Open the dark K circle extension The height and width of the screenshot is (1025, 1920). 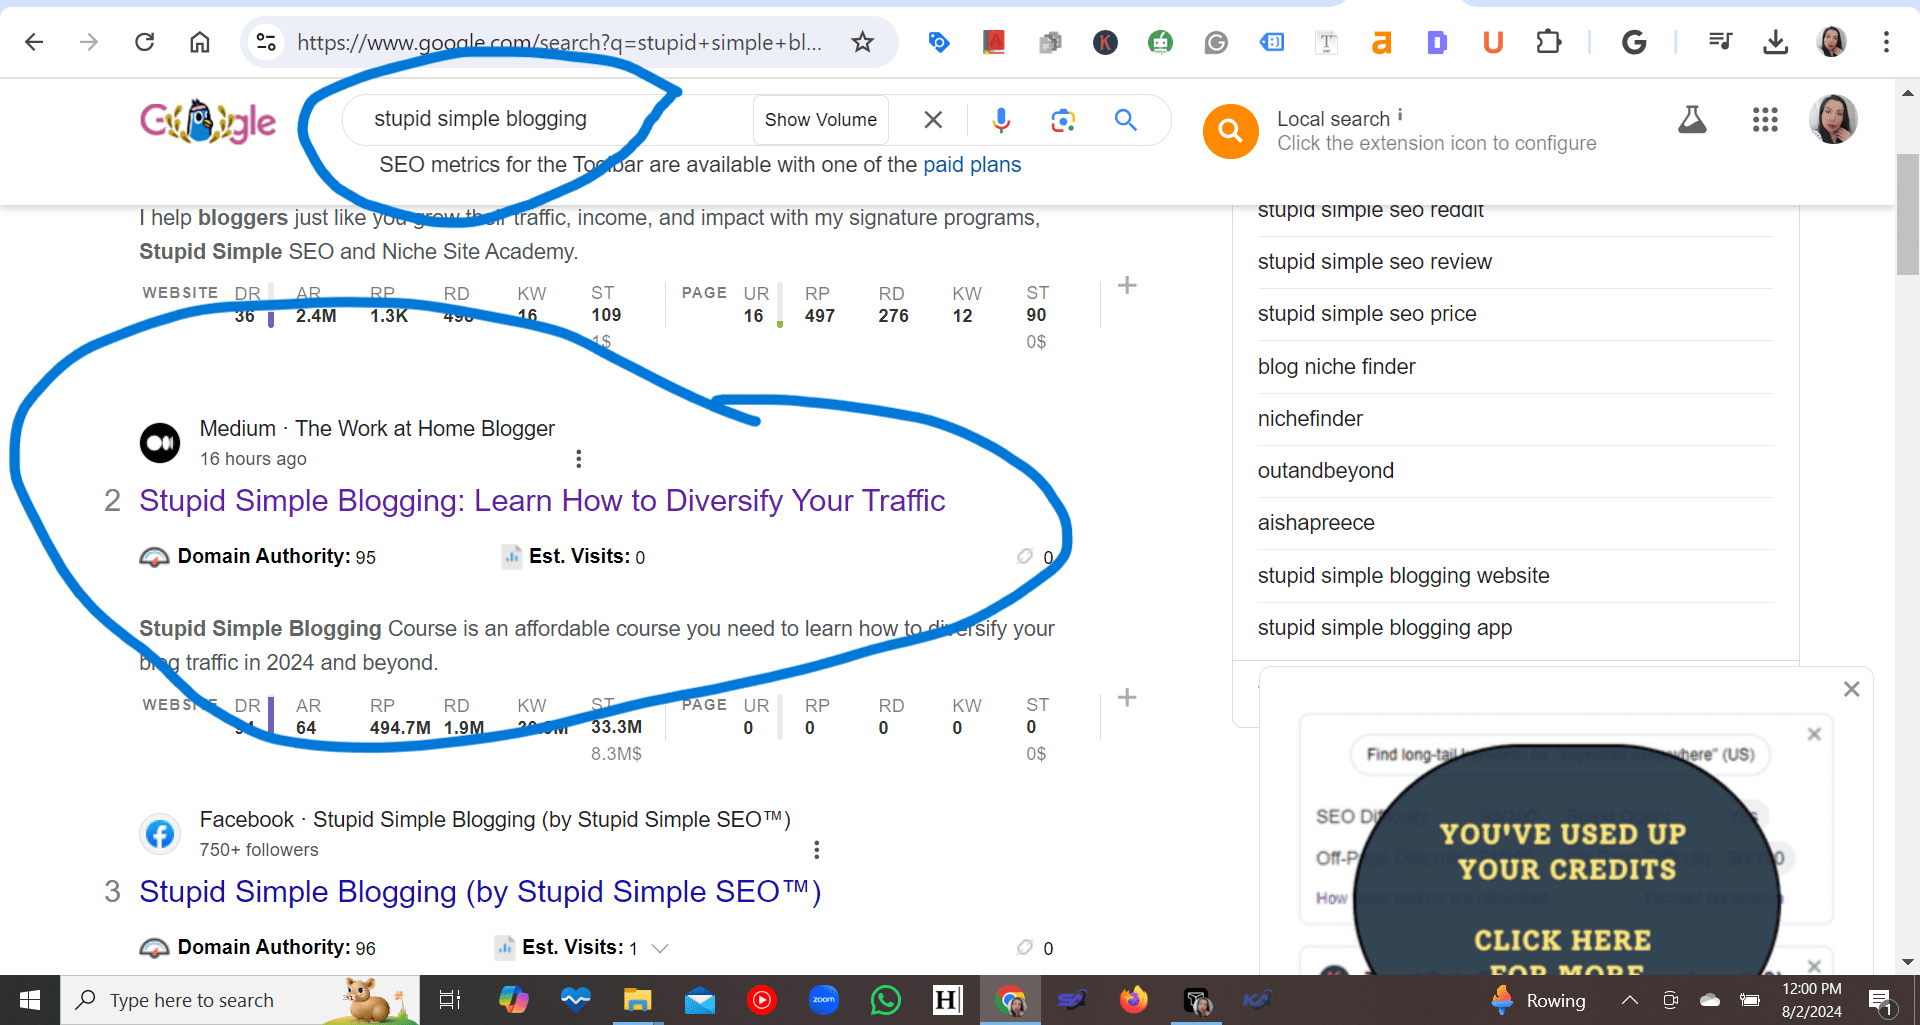point(1105,42)
